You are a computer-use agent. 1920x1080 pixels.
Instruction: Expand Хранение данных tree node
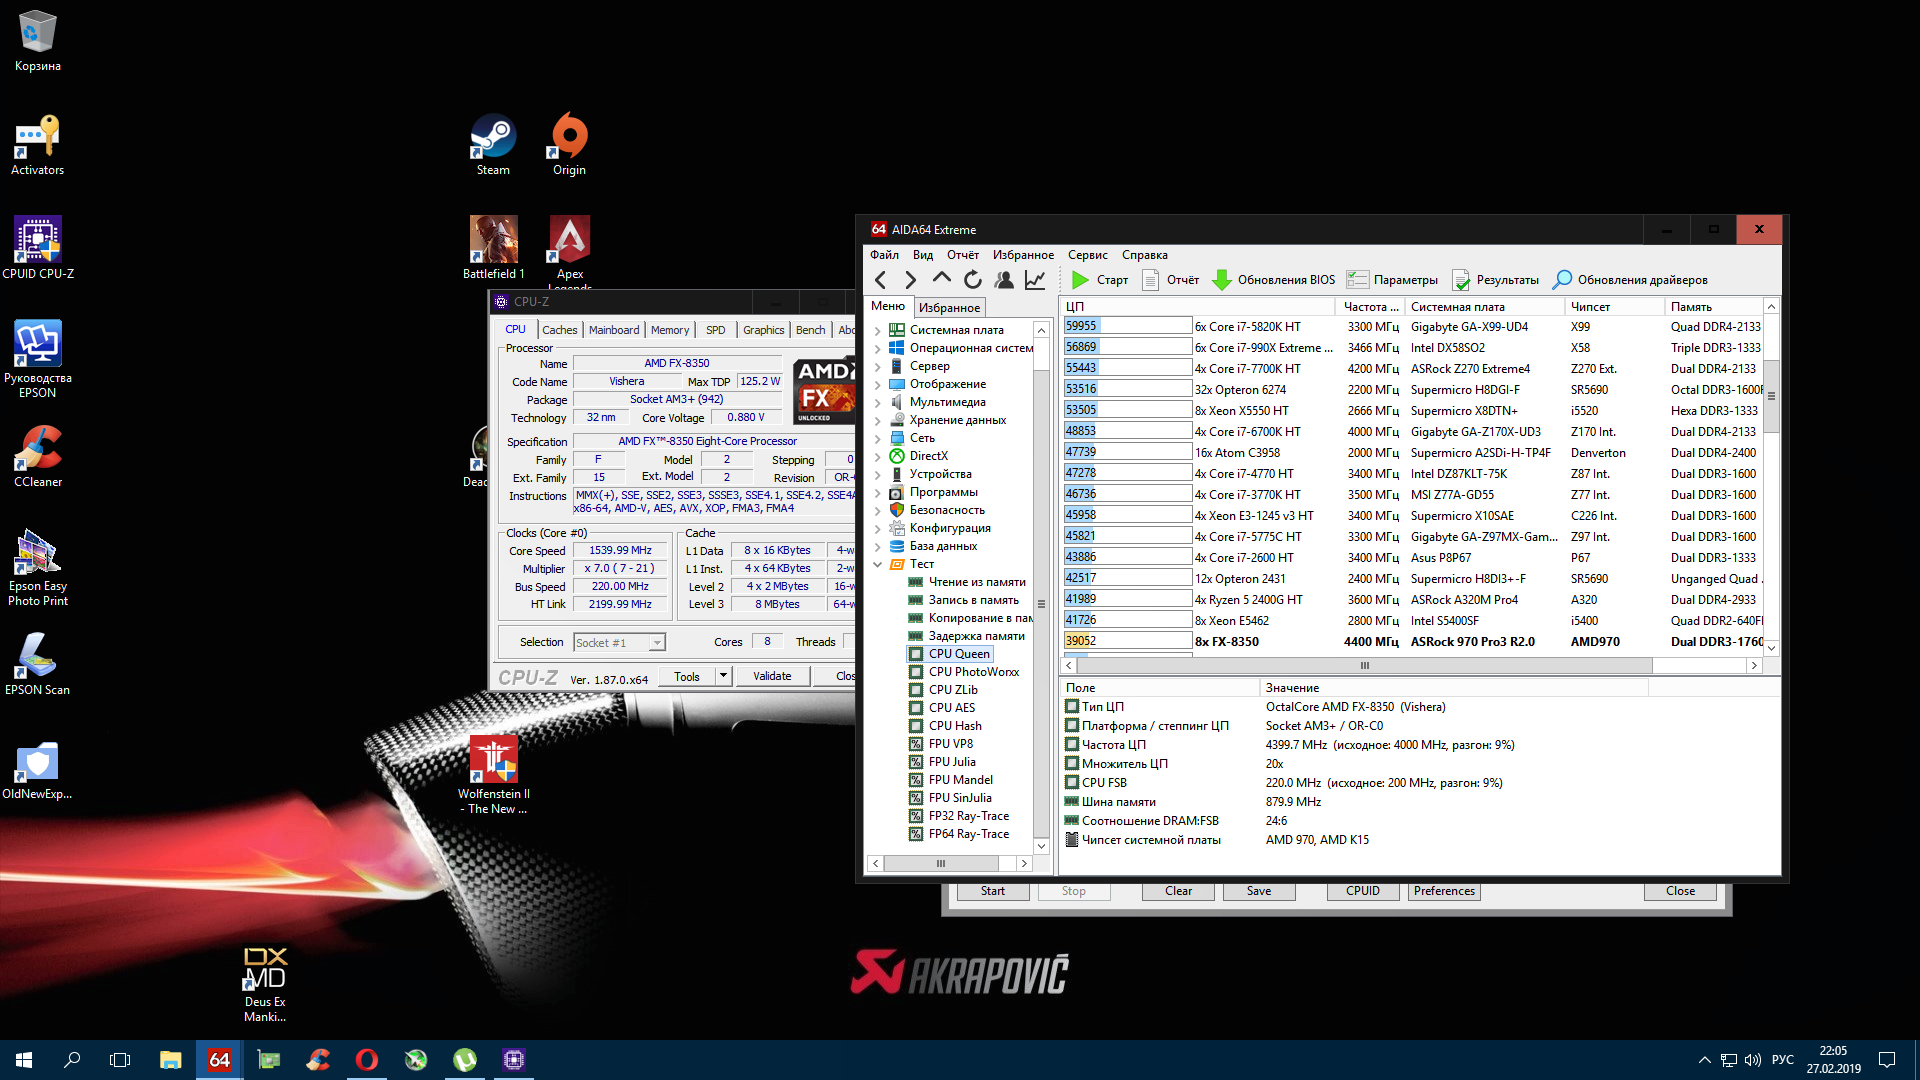pos(878,420)
